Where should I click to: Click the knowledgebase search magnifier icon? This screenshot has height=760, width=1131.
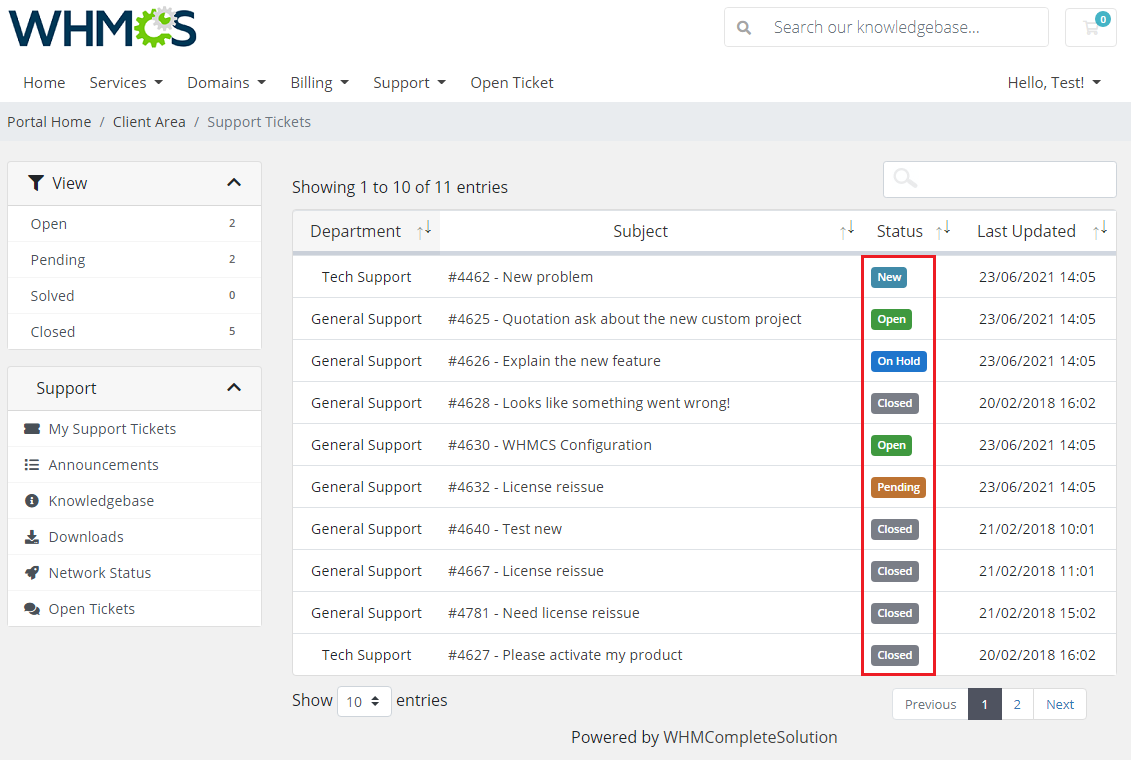coord(744,27)
